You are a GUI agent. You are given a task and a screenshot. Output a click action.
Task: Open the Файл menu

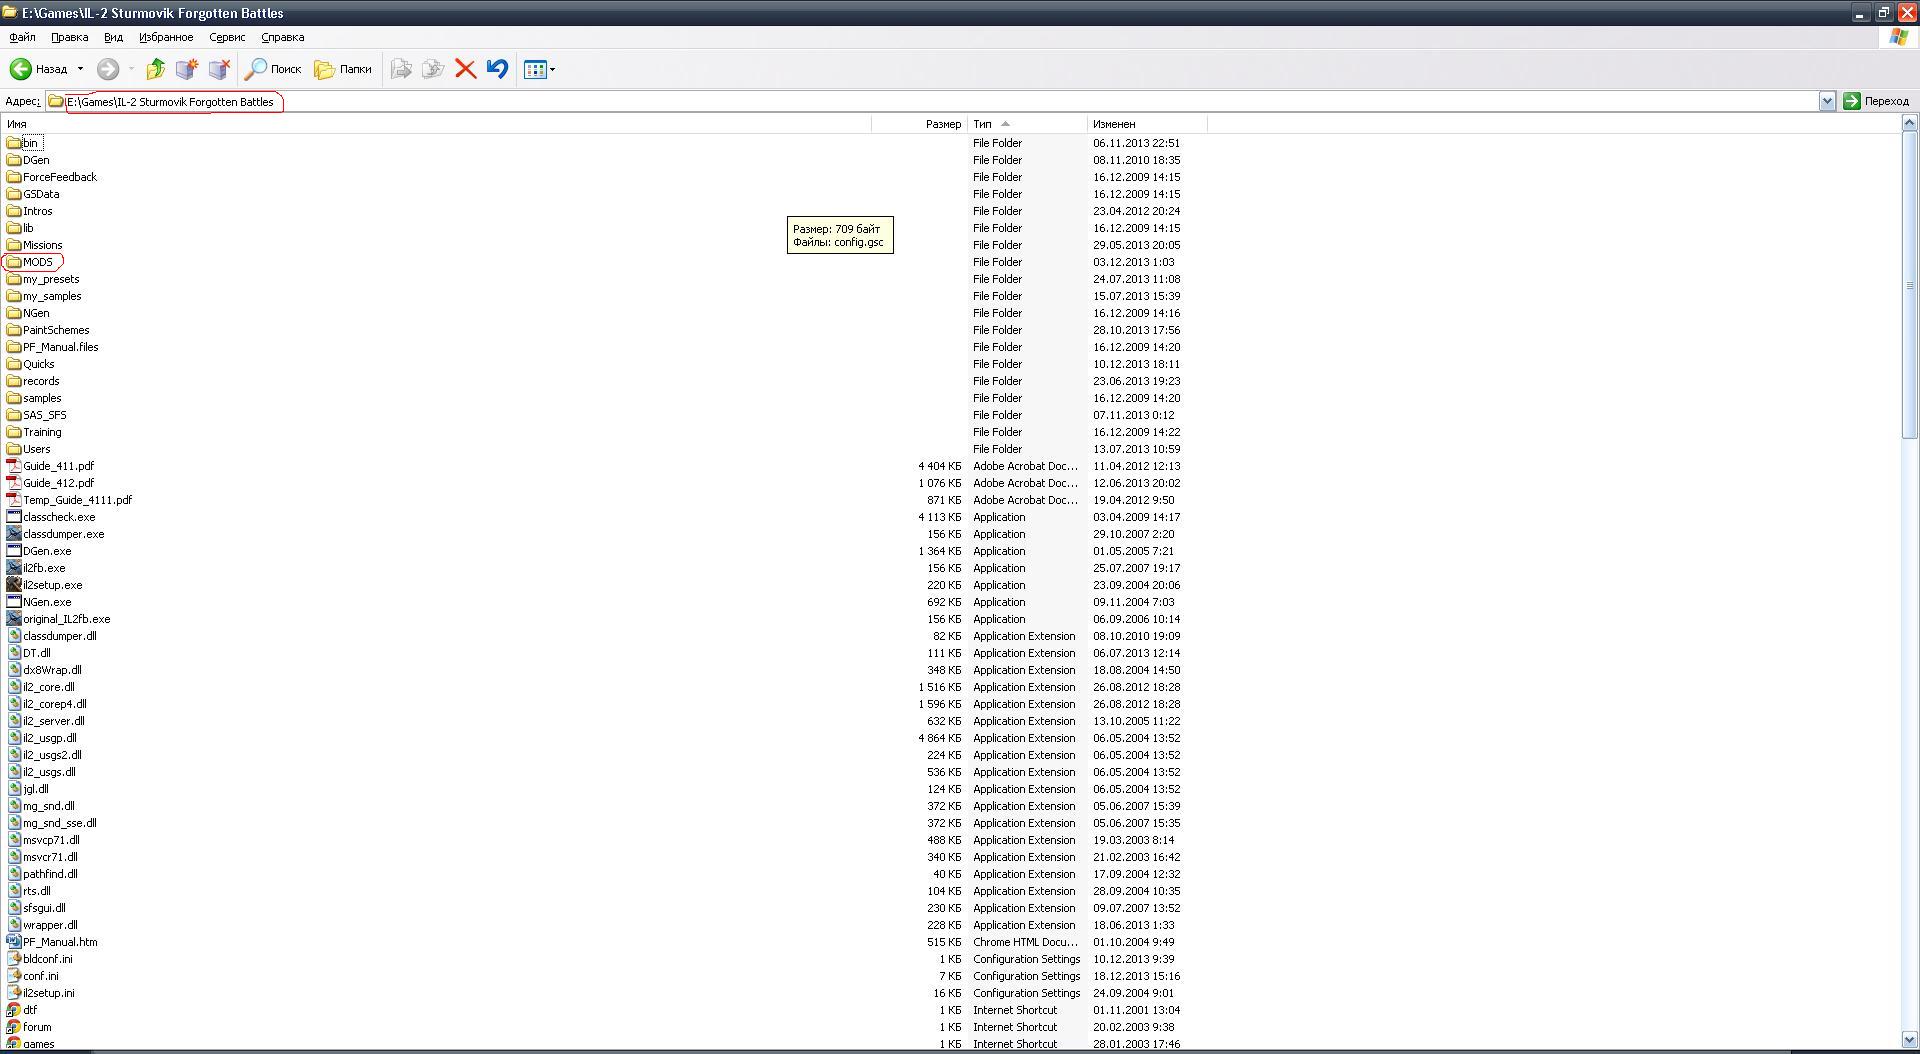(22, 37)
